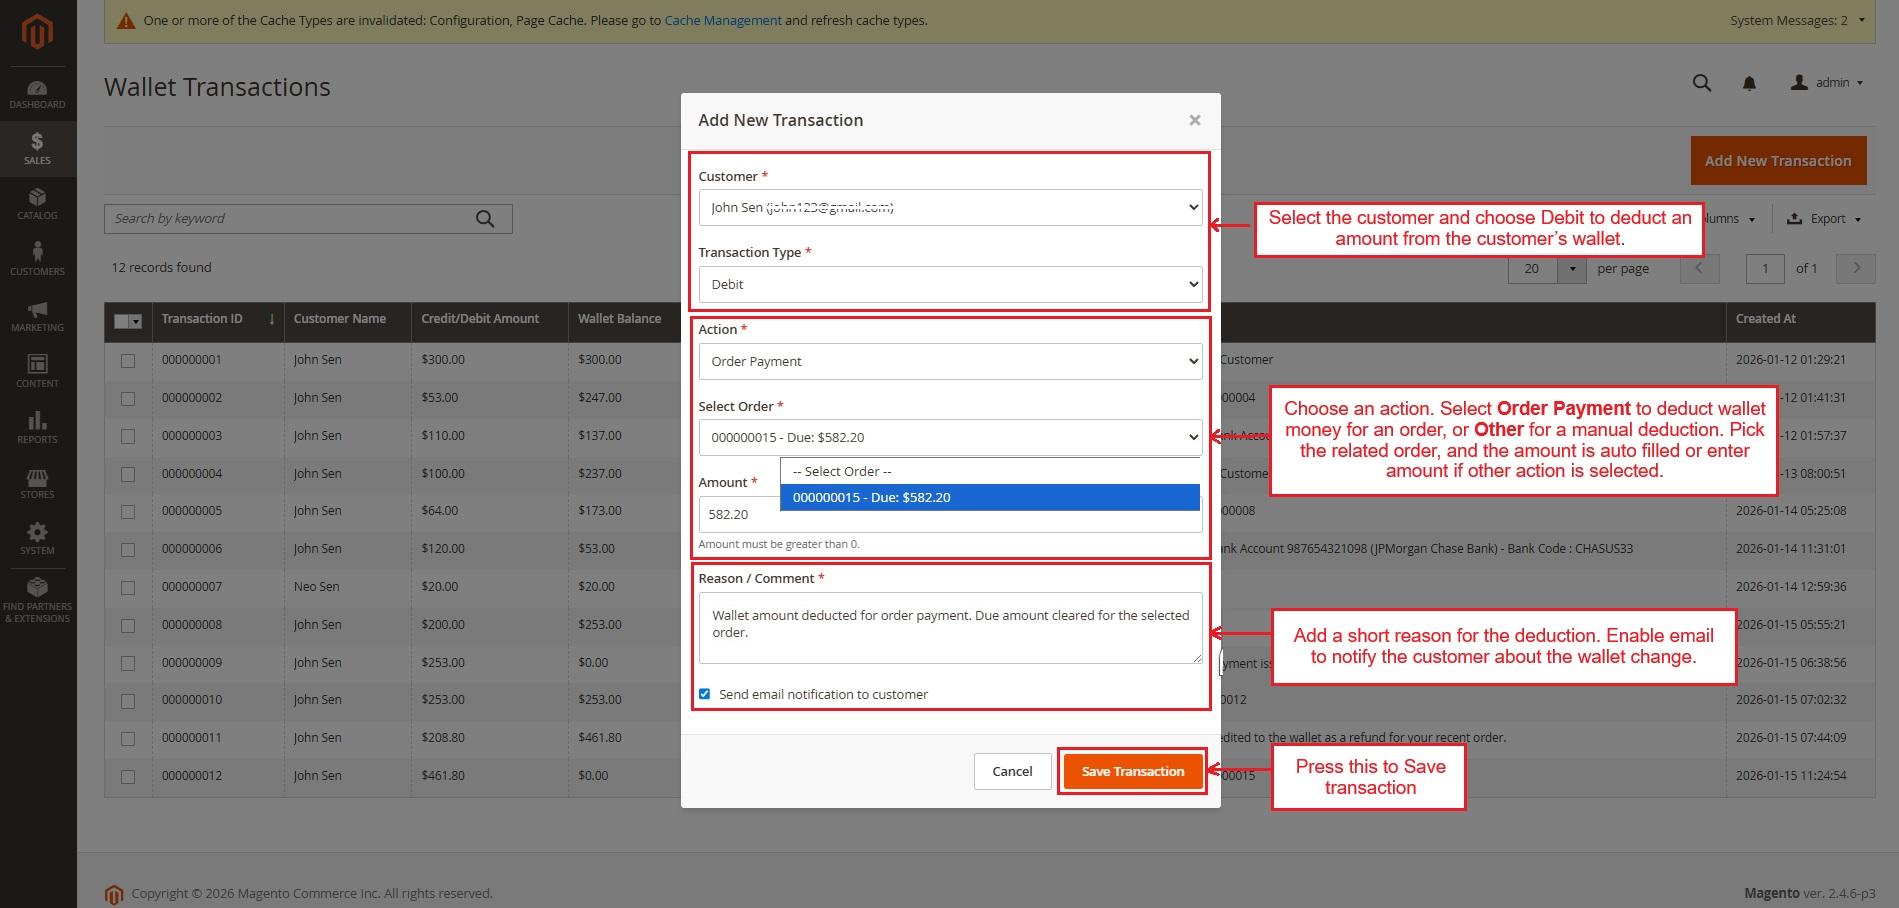Check the row checkbox for transaction 000000007

pos(128,588)
